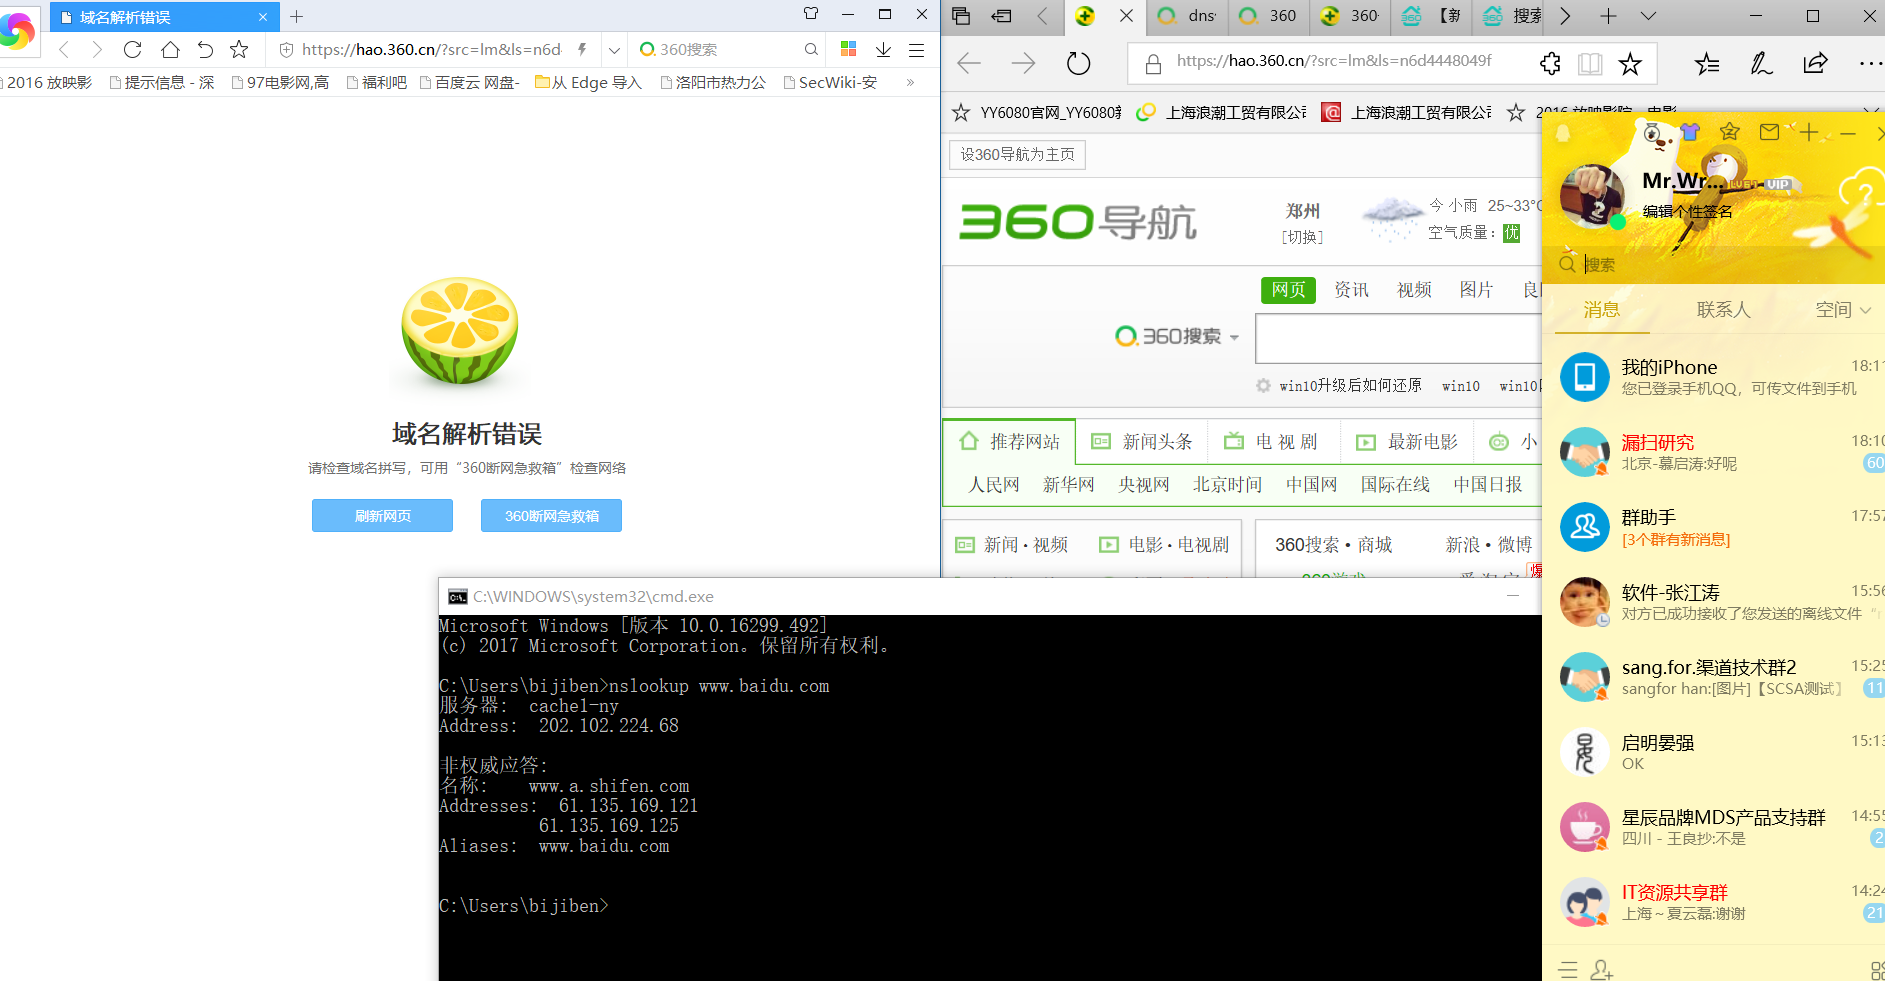This screenshot has width=1885, height=981.
Task: Click the Edge set tabs aside icon
Action: click(1001, 16)
